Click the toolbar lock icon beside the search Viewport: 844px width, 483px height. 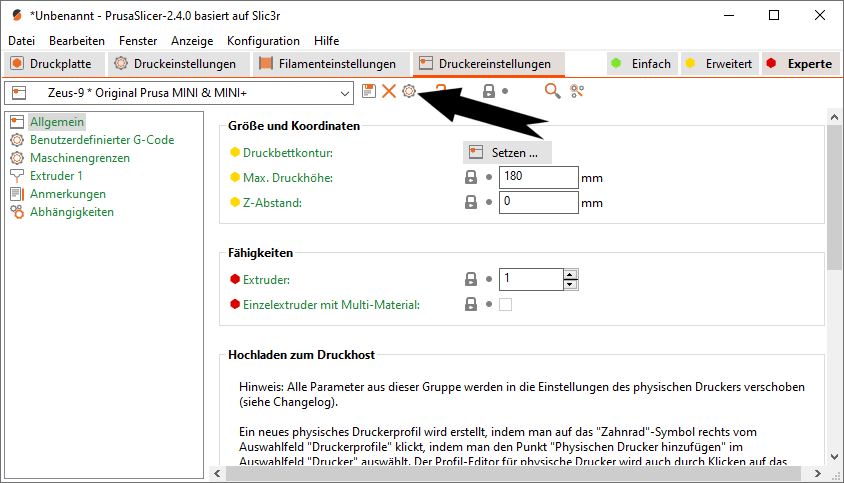pos(489,91)
